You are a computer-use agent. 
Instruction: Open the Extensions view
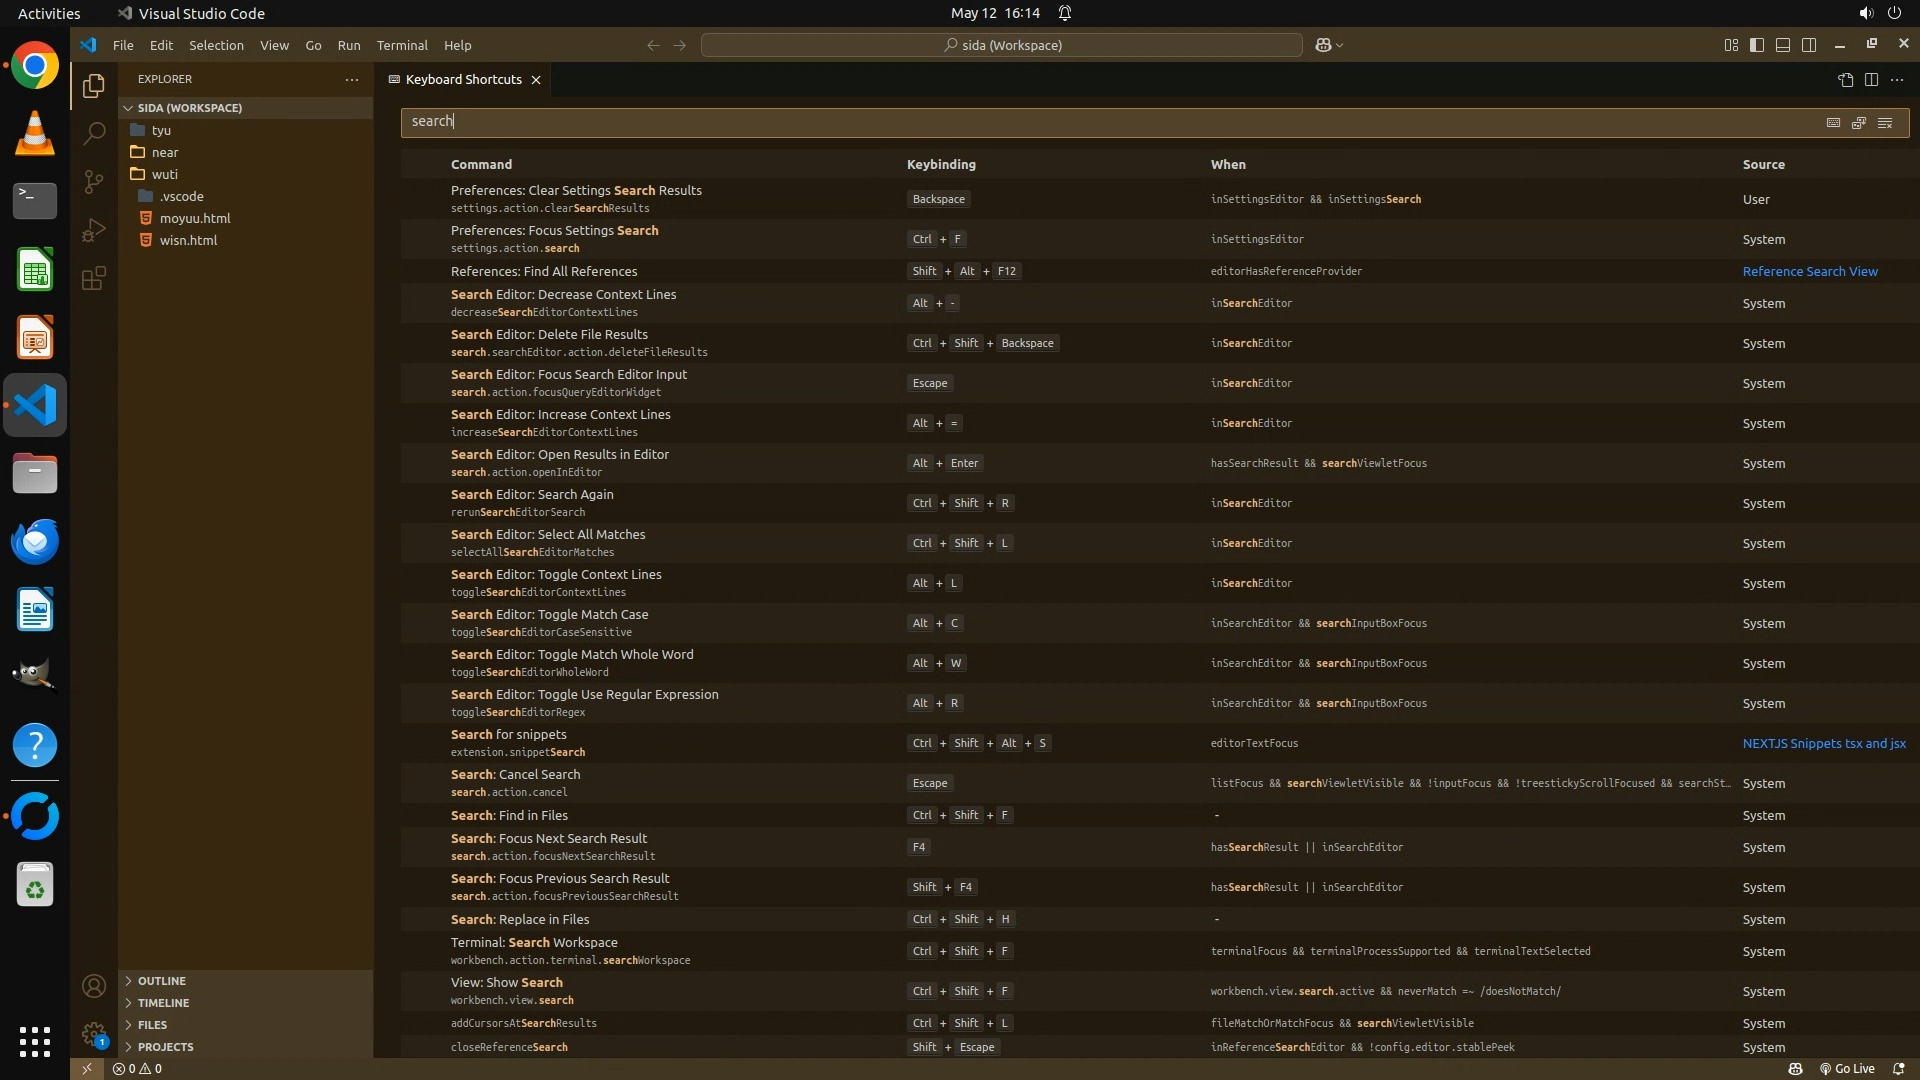(94, 278)
